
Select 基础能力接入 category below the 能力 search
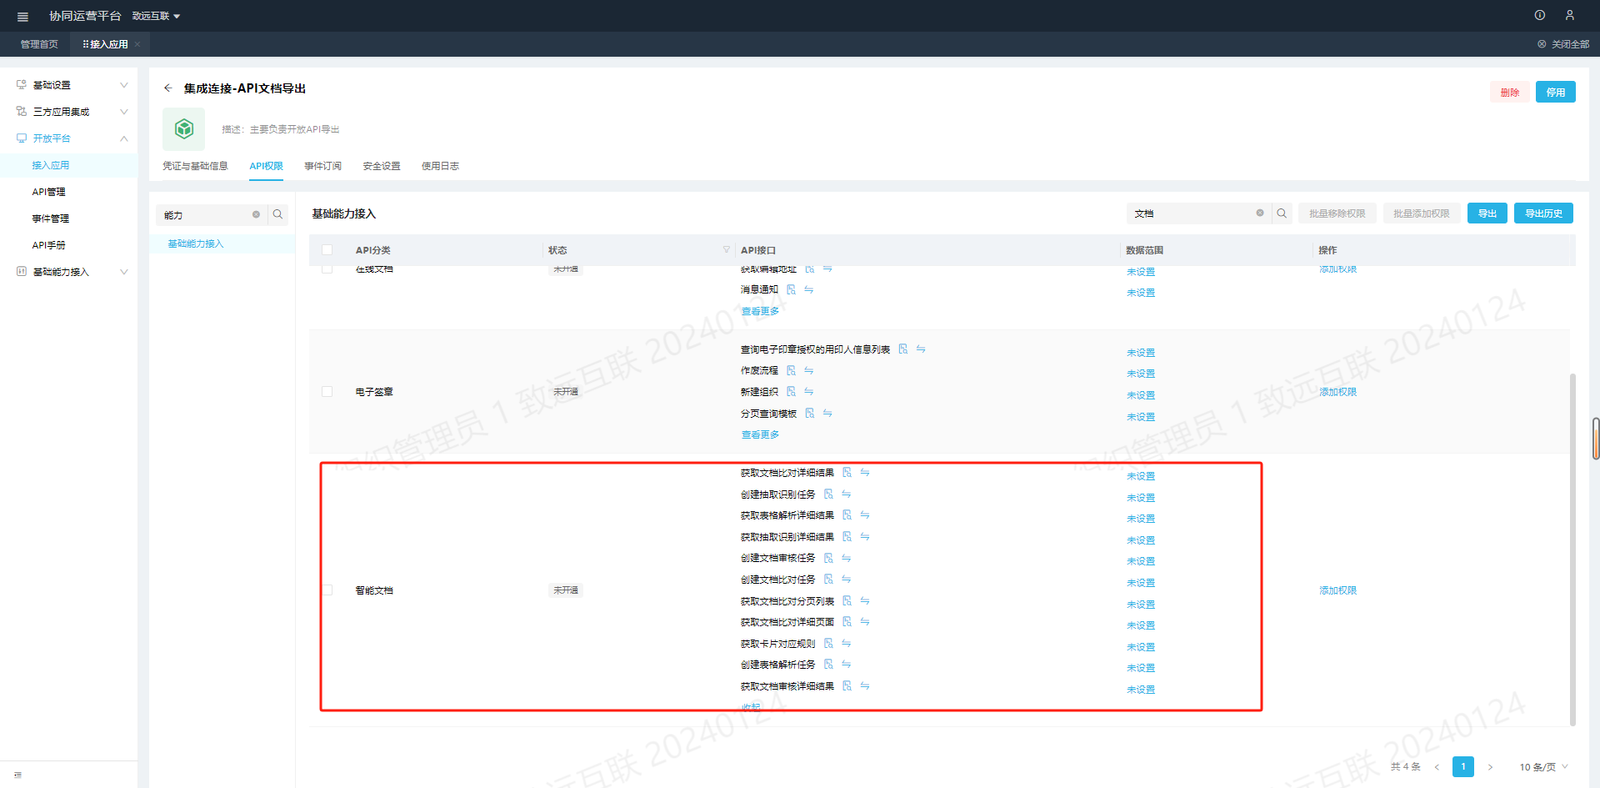click(196, 244)
